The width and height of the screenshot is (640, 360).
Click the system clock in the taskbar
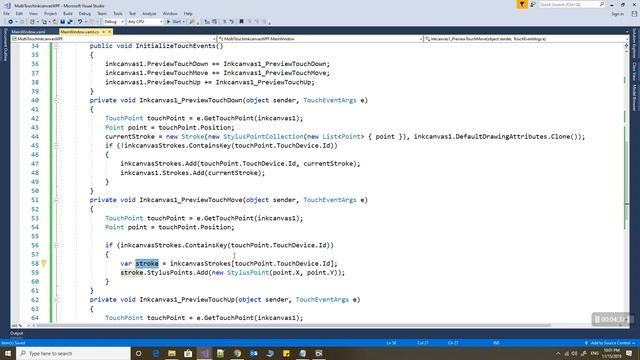click(x=611, y=353)
